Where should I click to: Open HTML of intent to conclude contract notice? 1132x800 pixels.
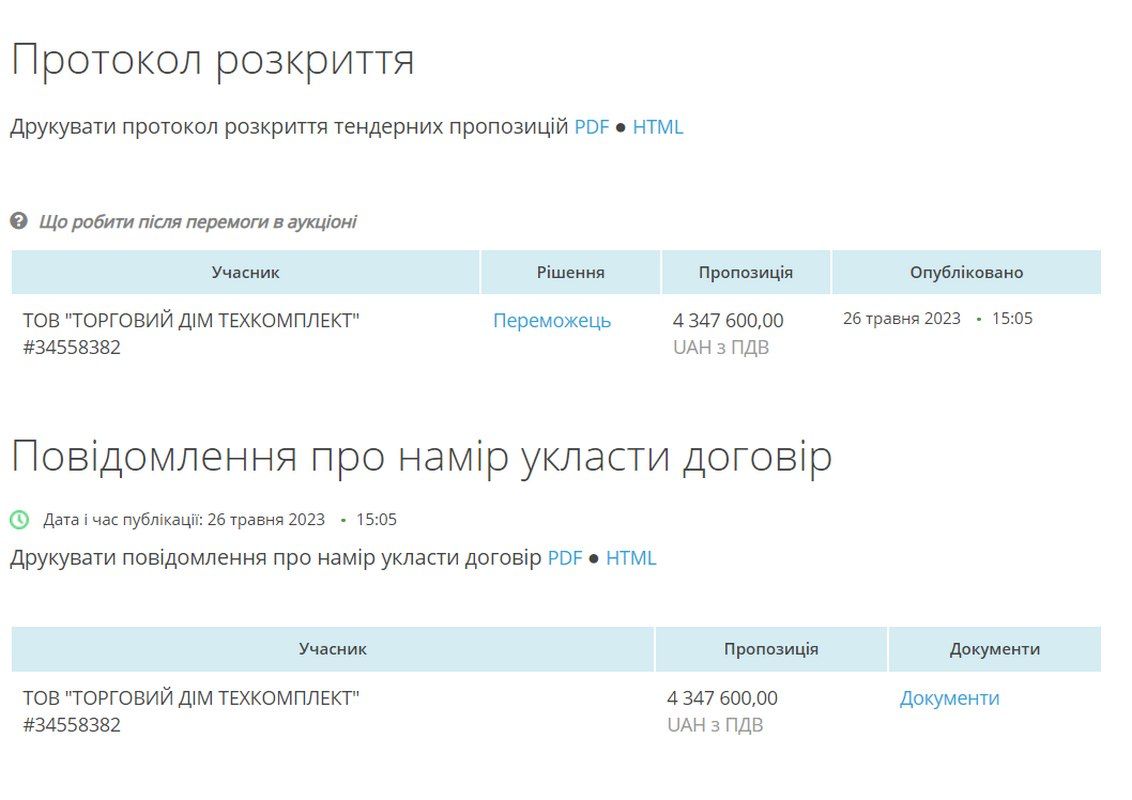pyautogui.click(x=631, y=558)
